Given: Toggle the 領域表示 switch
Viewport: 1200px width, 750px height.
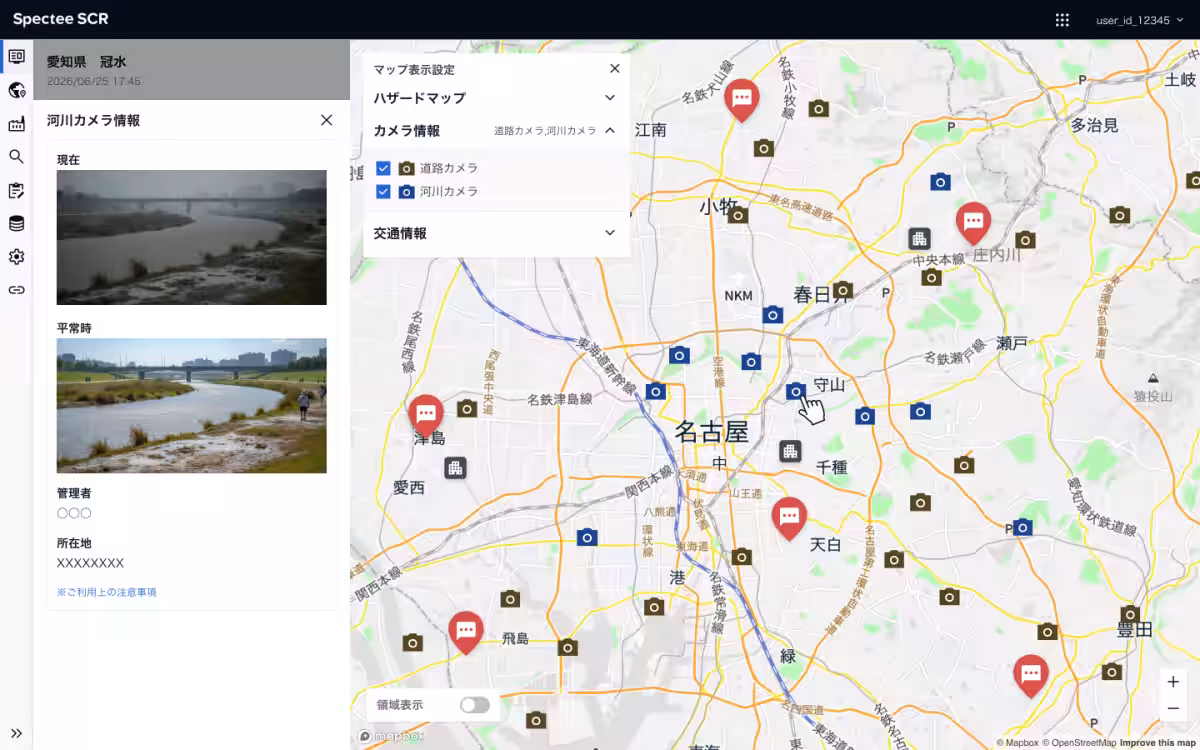Looking at the screenshot, I should click(475, 705).
